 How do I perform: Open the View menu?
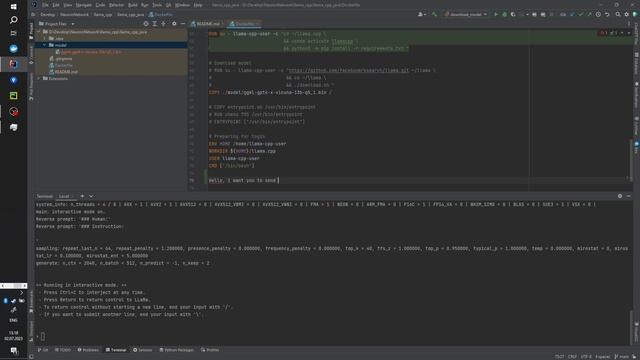tap(67, 5)
